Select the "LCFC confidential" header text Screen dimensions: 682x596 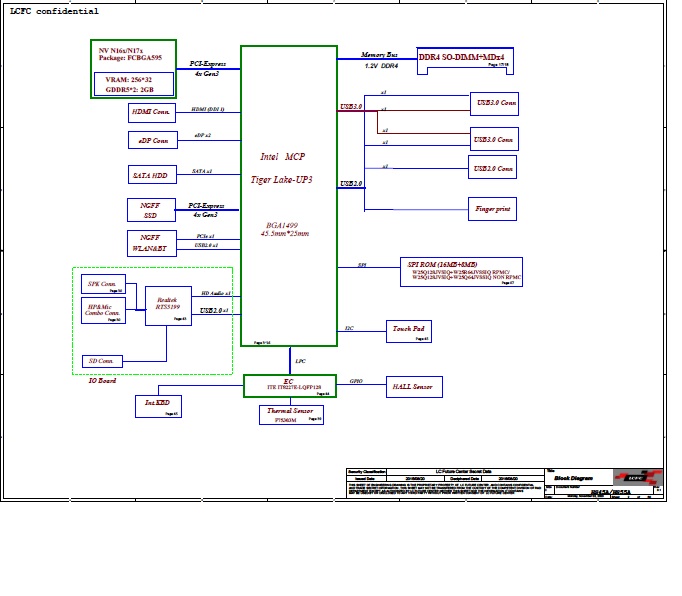54,11
